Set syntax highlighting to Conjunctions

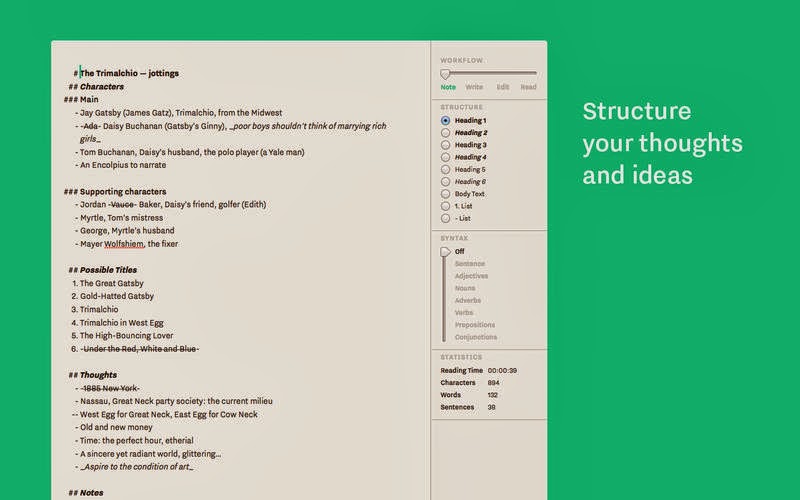[x=476, y=337]
